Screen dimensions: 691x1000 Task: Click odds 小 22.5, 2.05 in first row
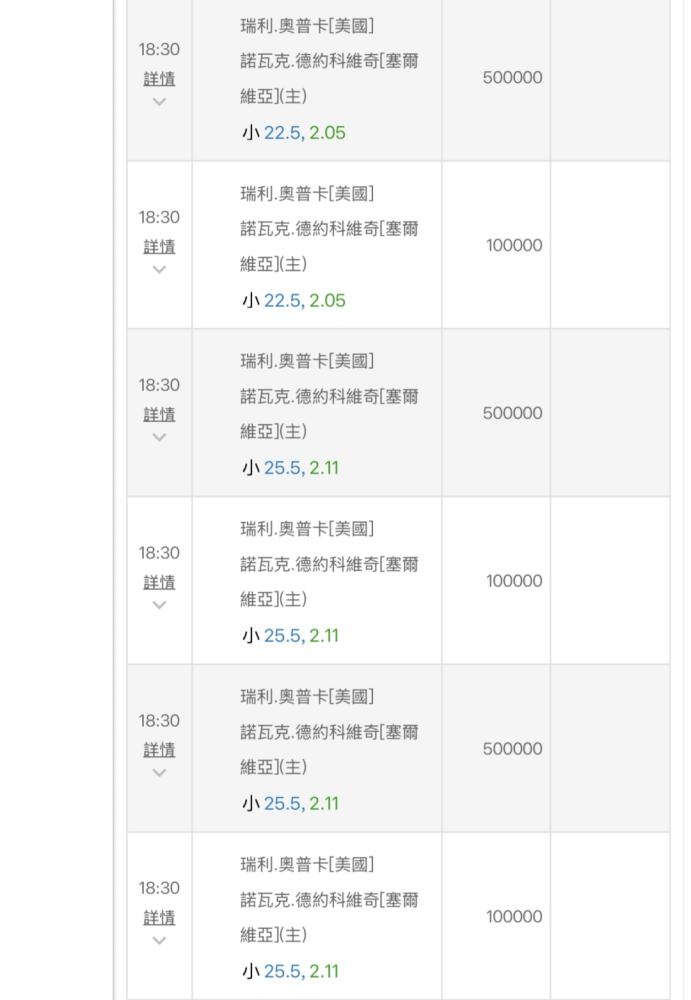pos(293,133)
